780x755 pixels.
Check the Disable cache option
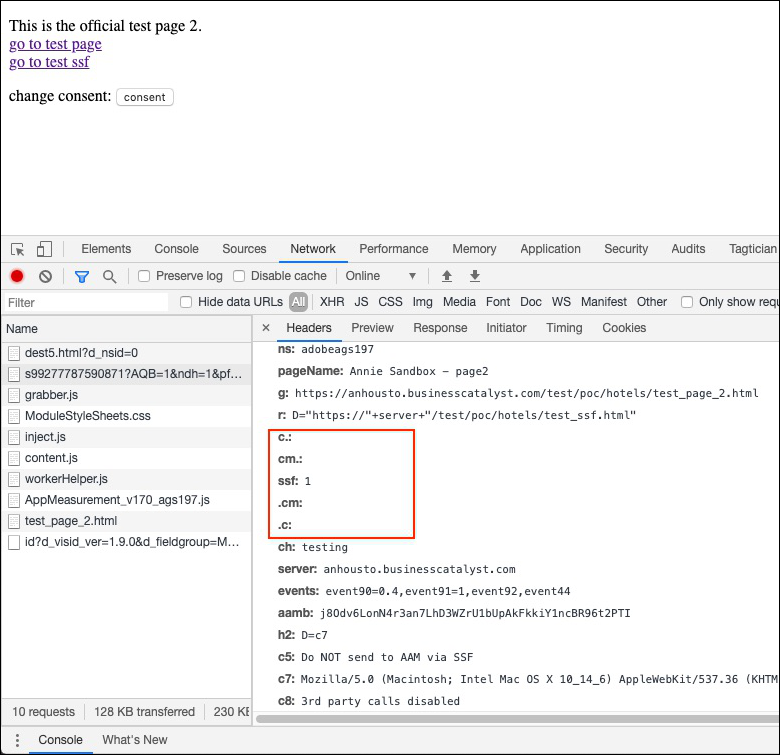pos(239,276)
